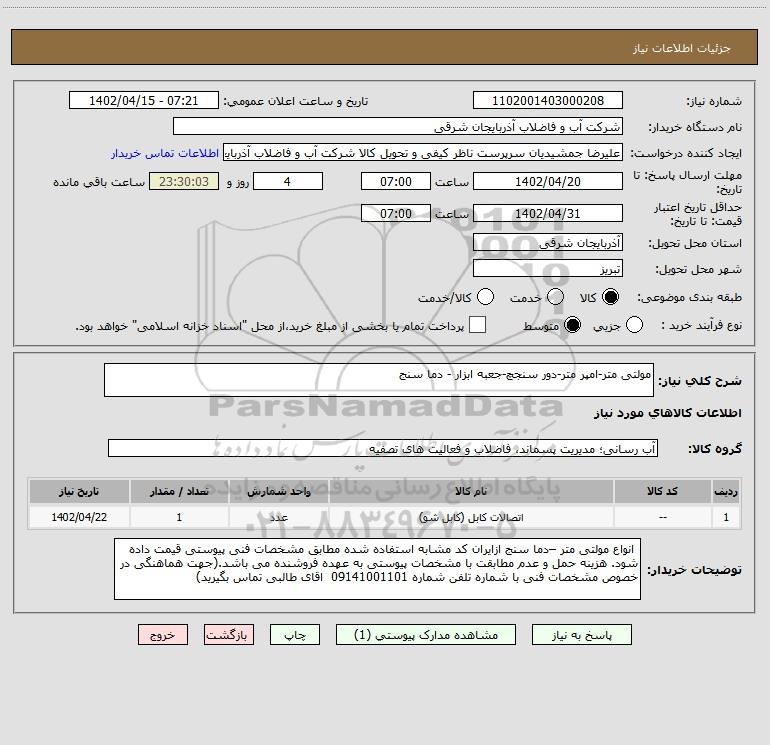Open اطلاعات تماس خریدار link

pos(165,153)
